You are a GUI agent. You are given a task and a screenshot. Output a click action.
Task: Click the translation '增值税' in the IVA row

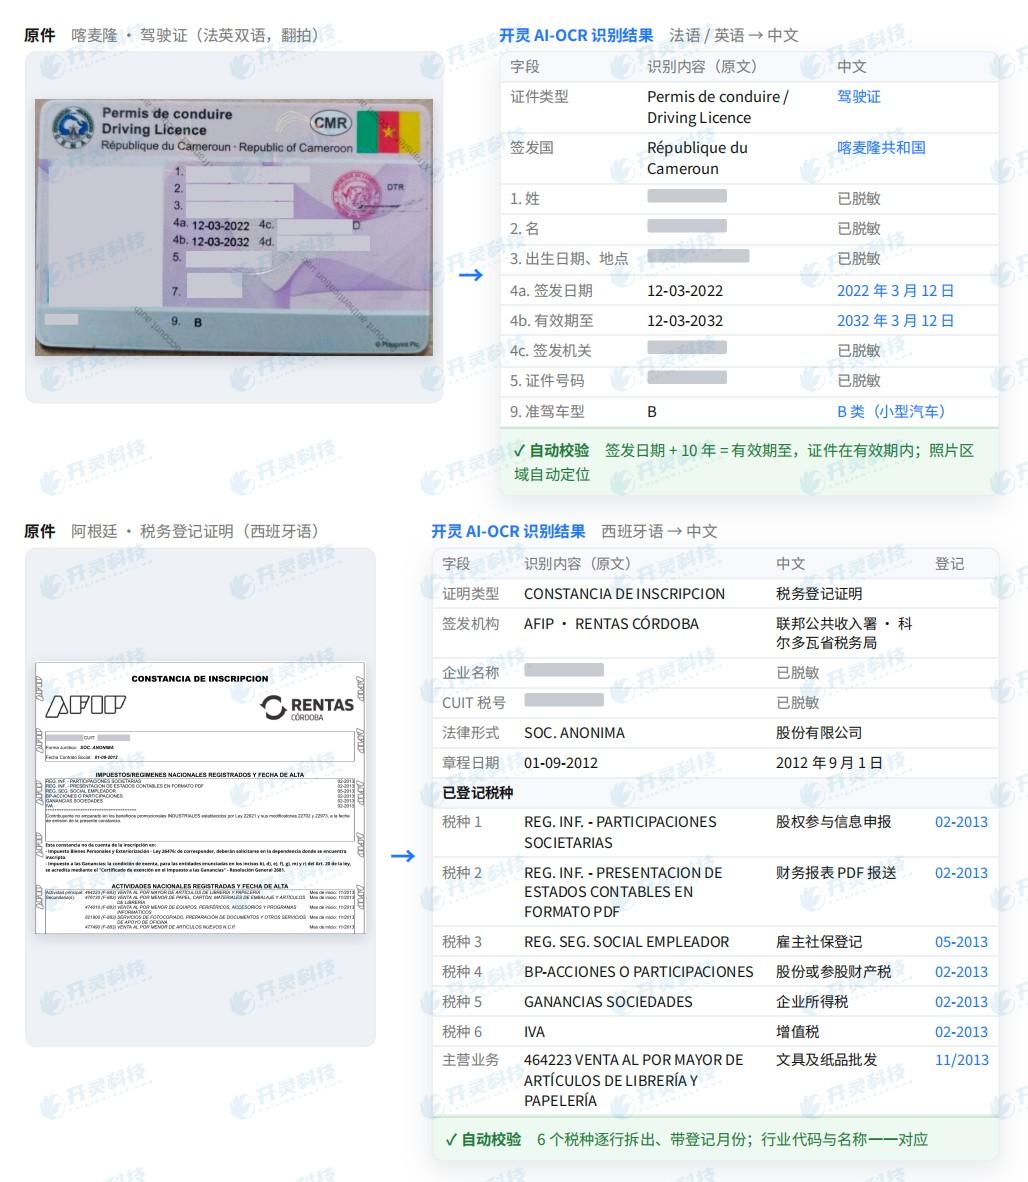click(x=797, y=1032)
